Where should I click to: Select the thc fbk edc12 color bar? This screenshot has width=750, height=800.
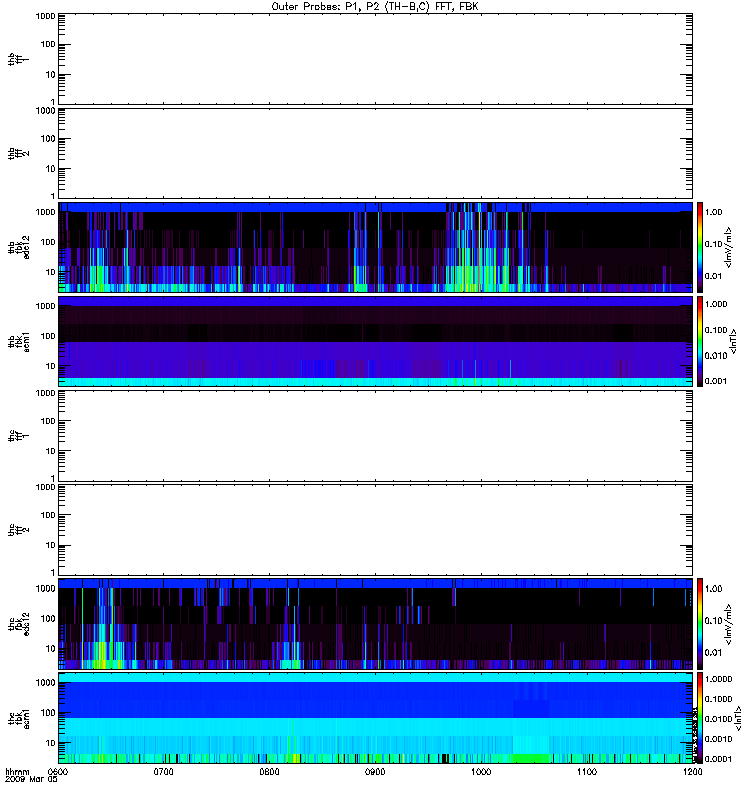pyautogui.click(x=699, y=623)
